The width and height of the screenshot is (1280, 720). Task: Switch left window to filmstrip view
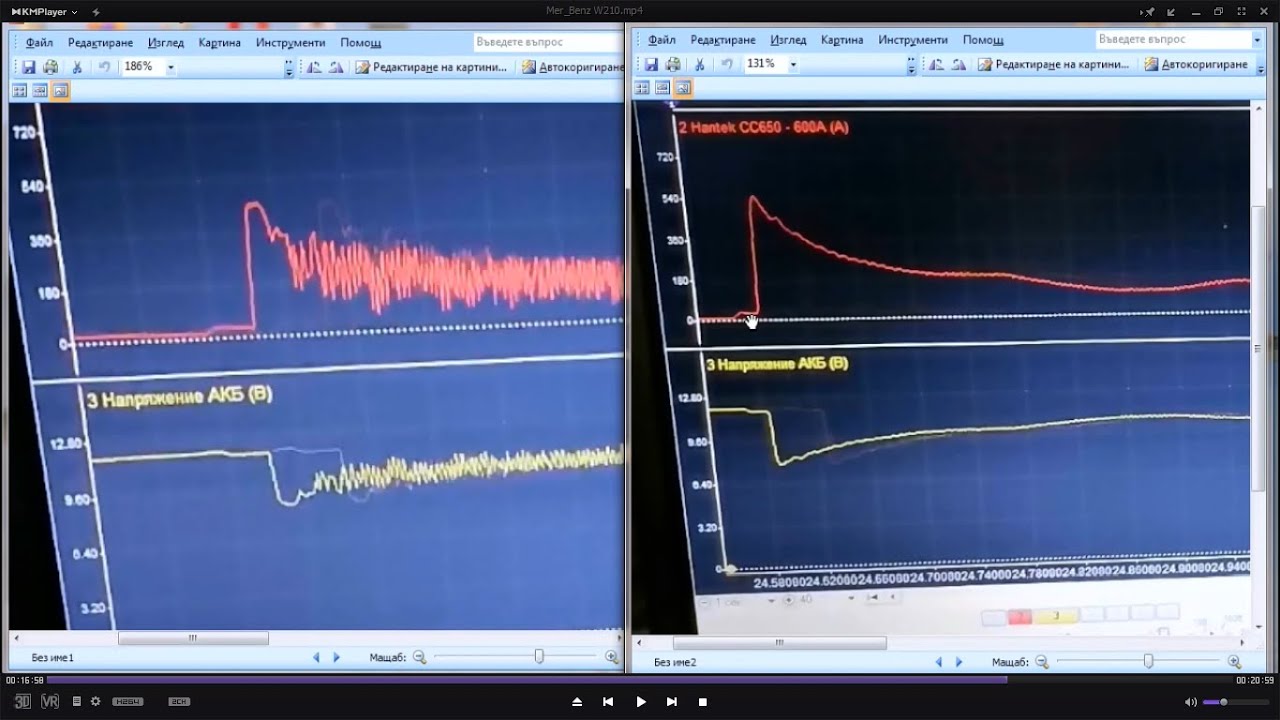point(40,90)
